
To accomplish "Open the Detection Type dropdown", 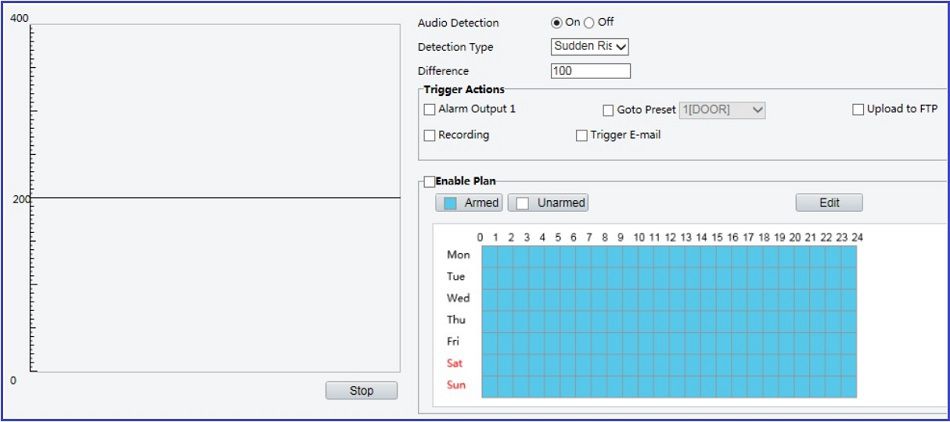I will pyautogui.click(x=591, y=47).
